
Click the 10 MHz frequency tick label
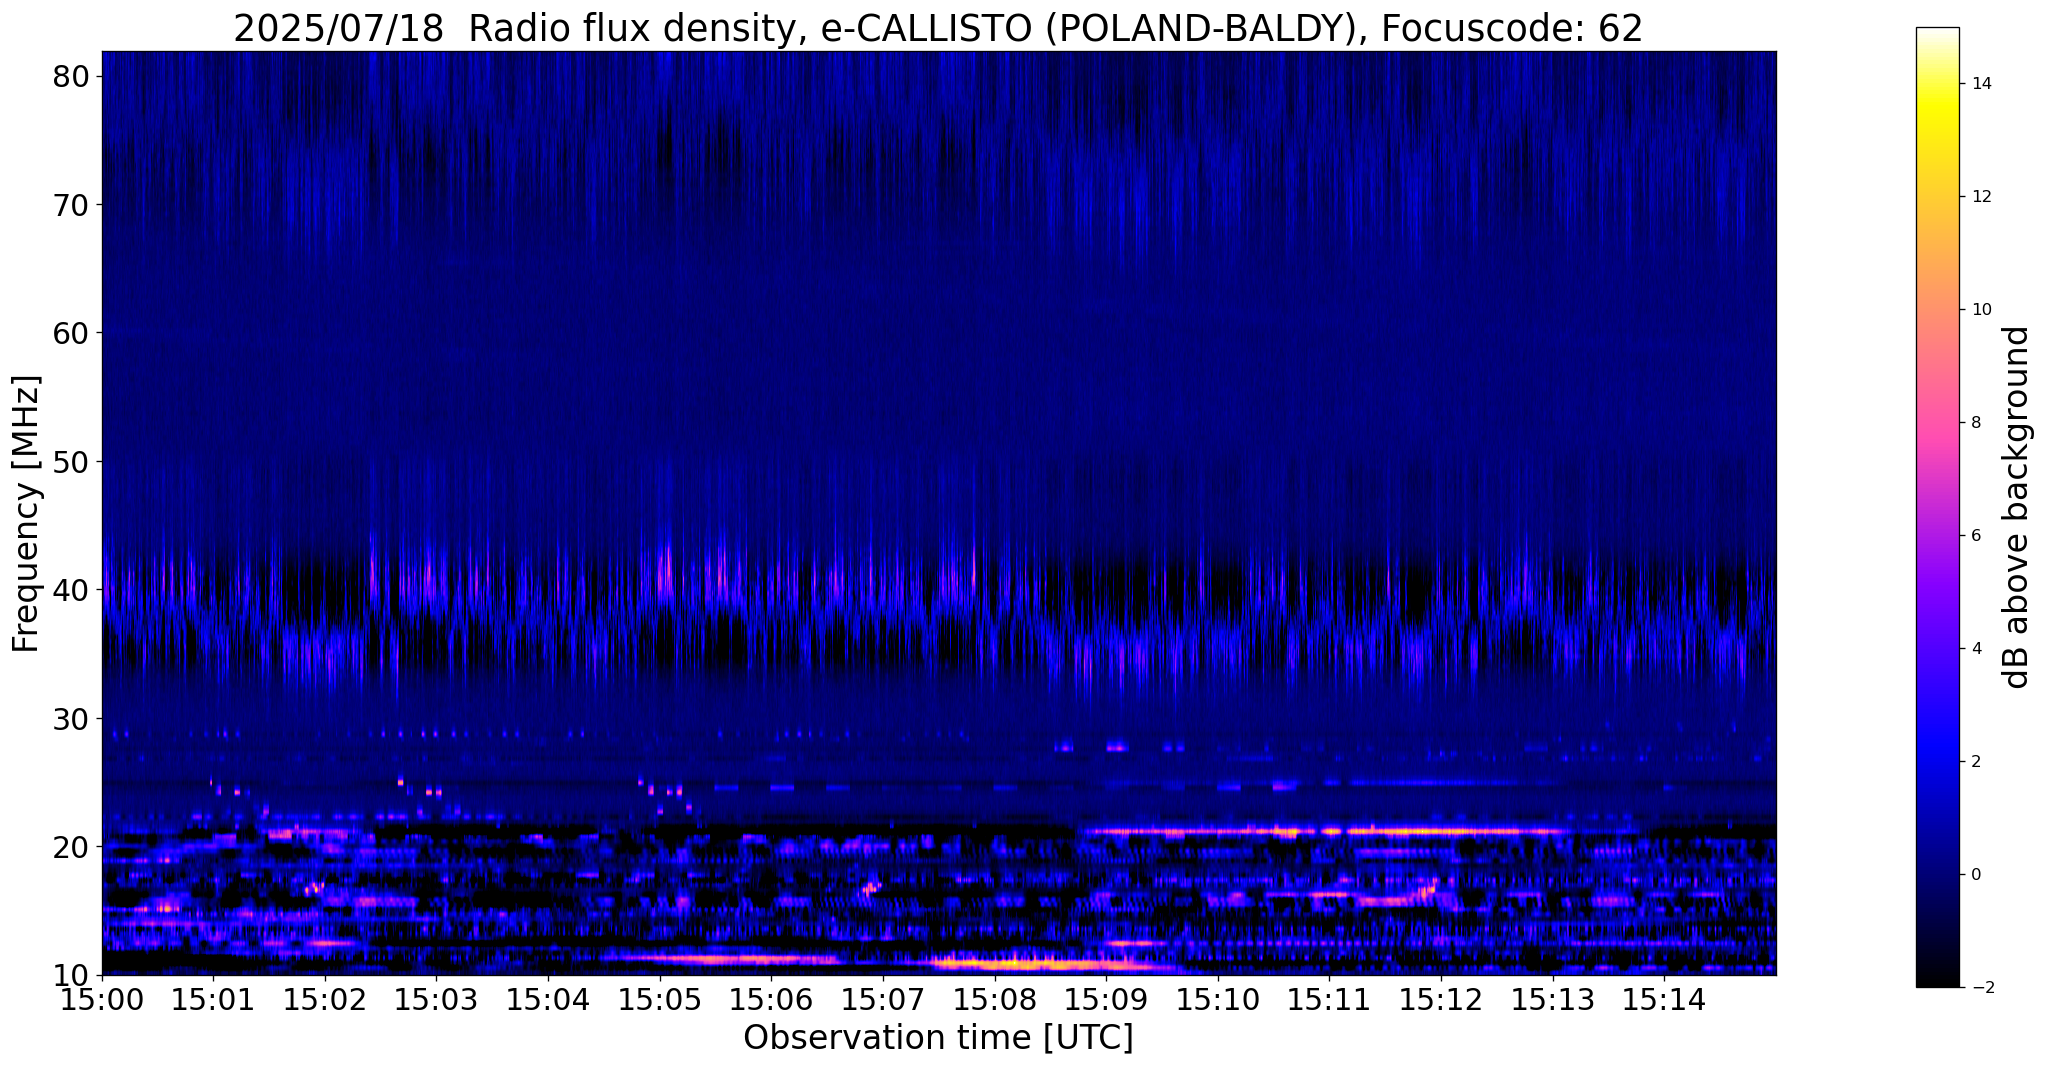pos(71,974)
